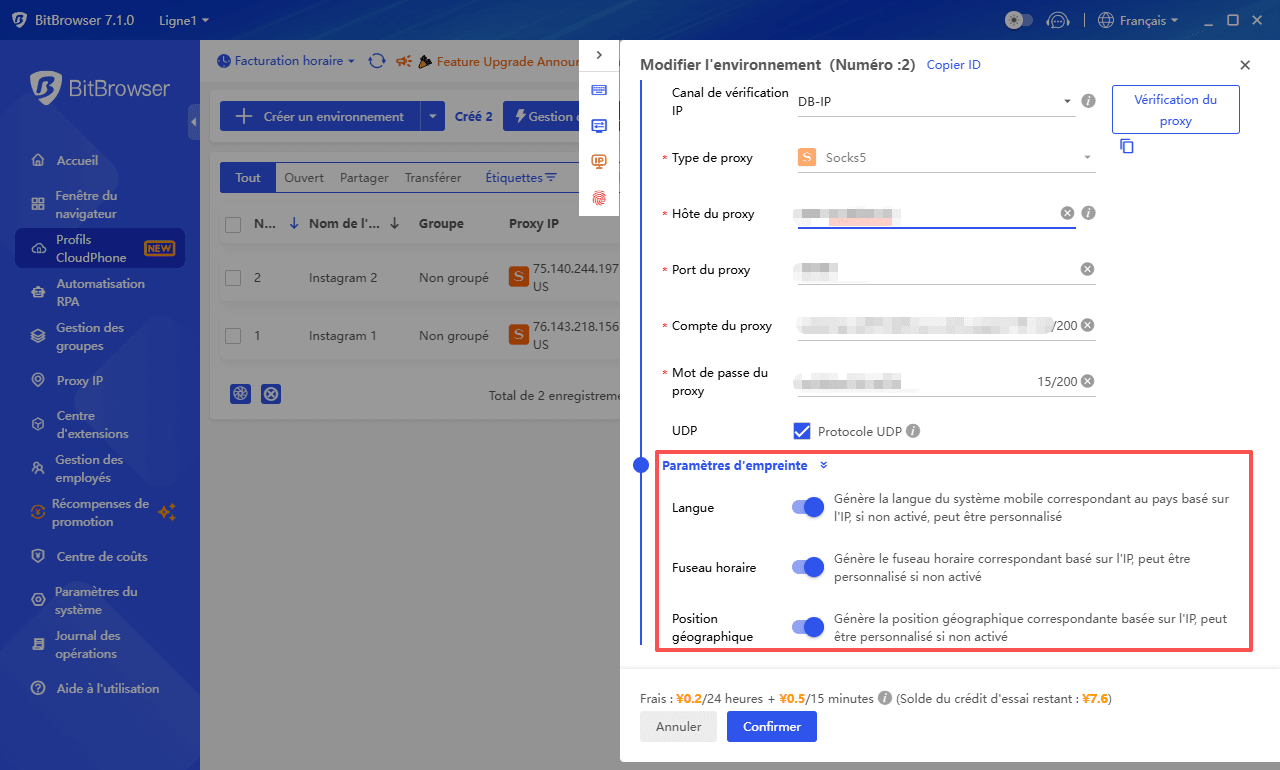Disable the Langue toggle
Image resolution: width=1280 pixels, height=770 pixels.
click(807, 508)
